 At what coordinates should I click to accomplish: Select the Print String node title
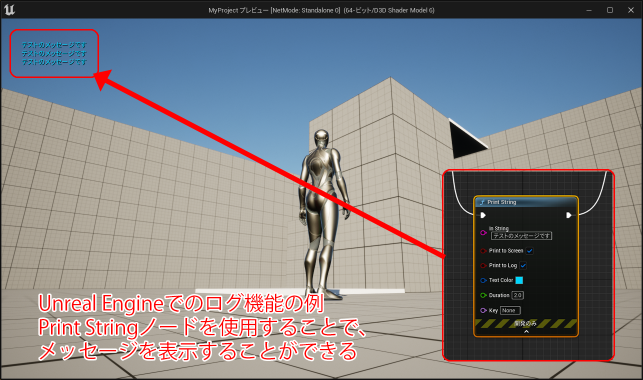point(502,202)
